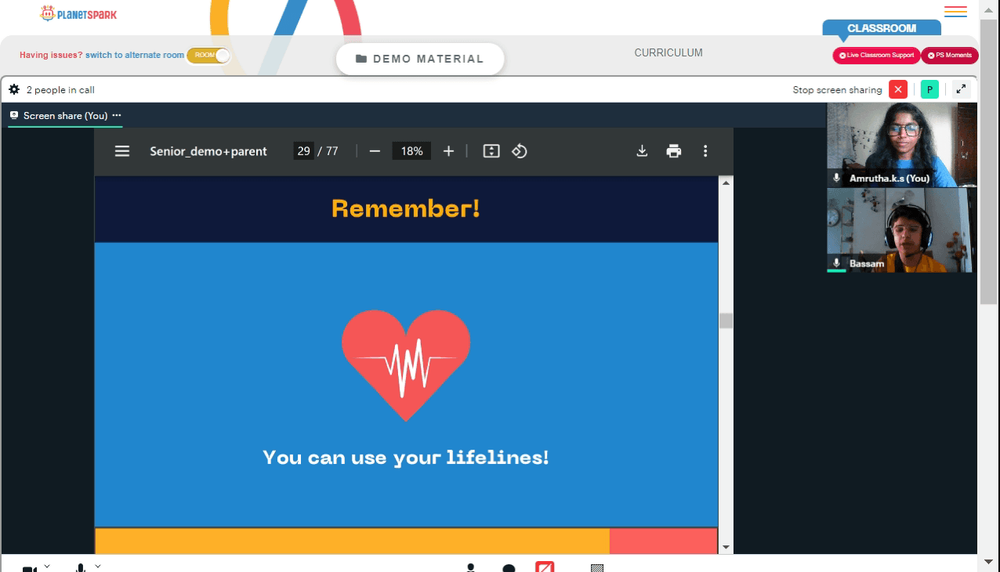Edit the page number field showing 29

pyautogui.click(x=303, y=151)
